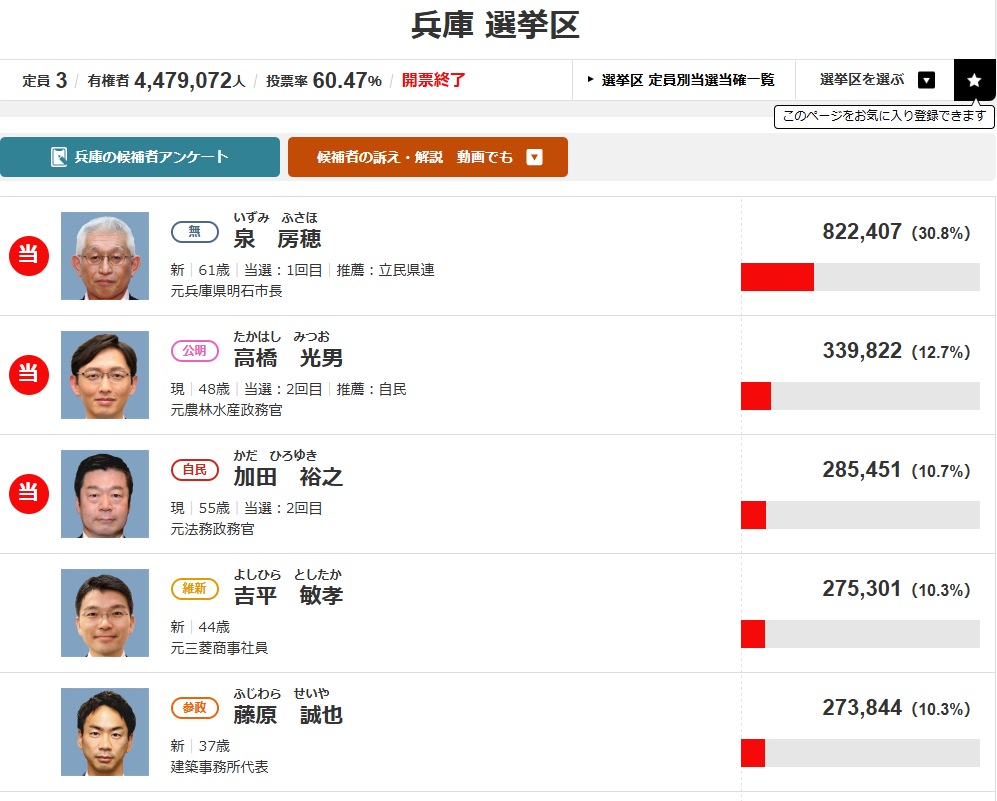The image size is (997, 801).
Task: Open 兵庫の候補者アンケート button
Action: pyautogui.click(x=140, y=157)
